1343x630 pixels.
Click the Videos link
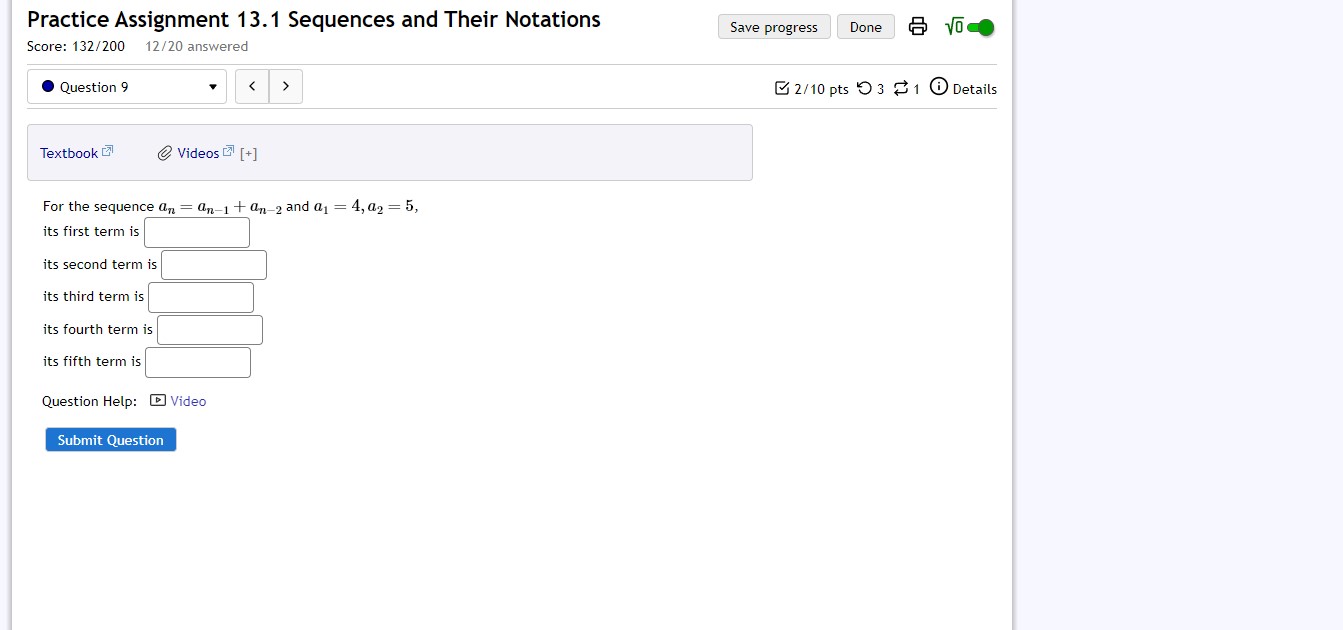click(x=198, y=152)
